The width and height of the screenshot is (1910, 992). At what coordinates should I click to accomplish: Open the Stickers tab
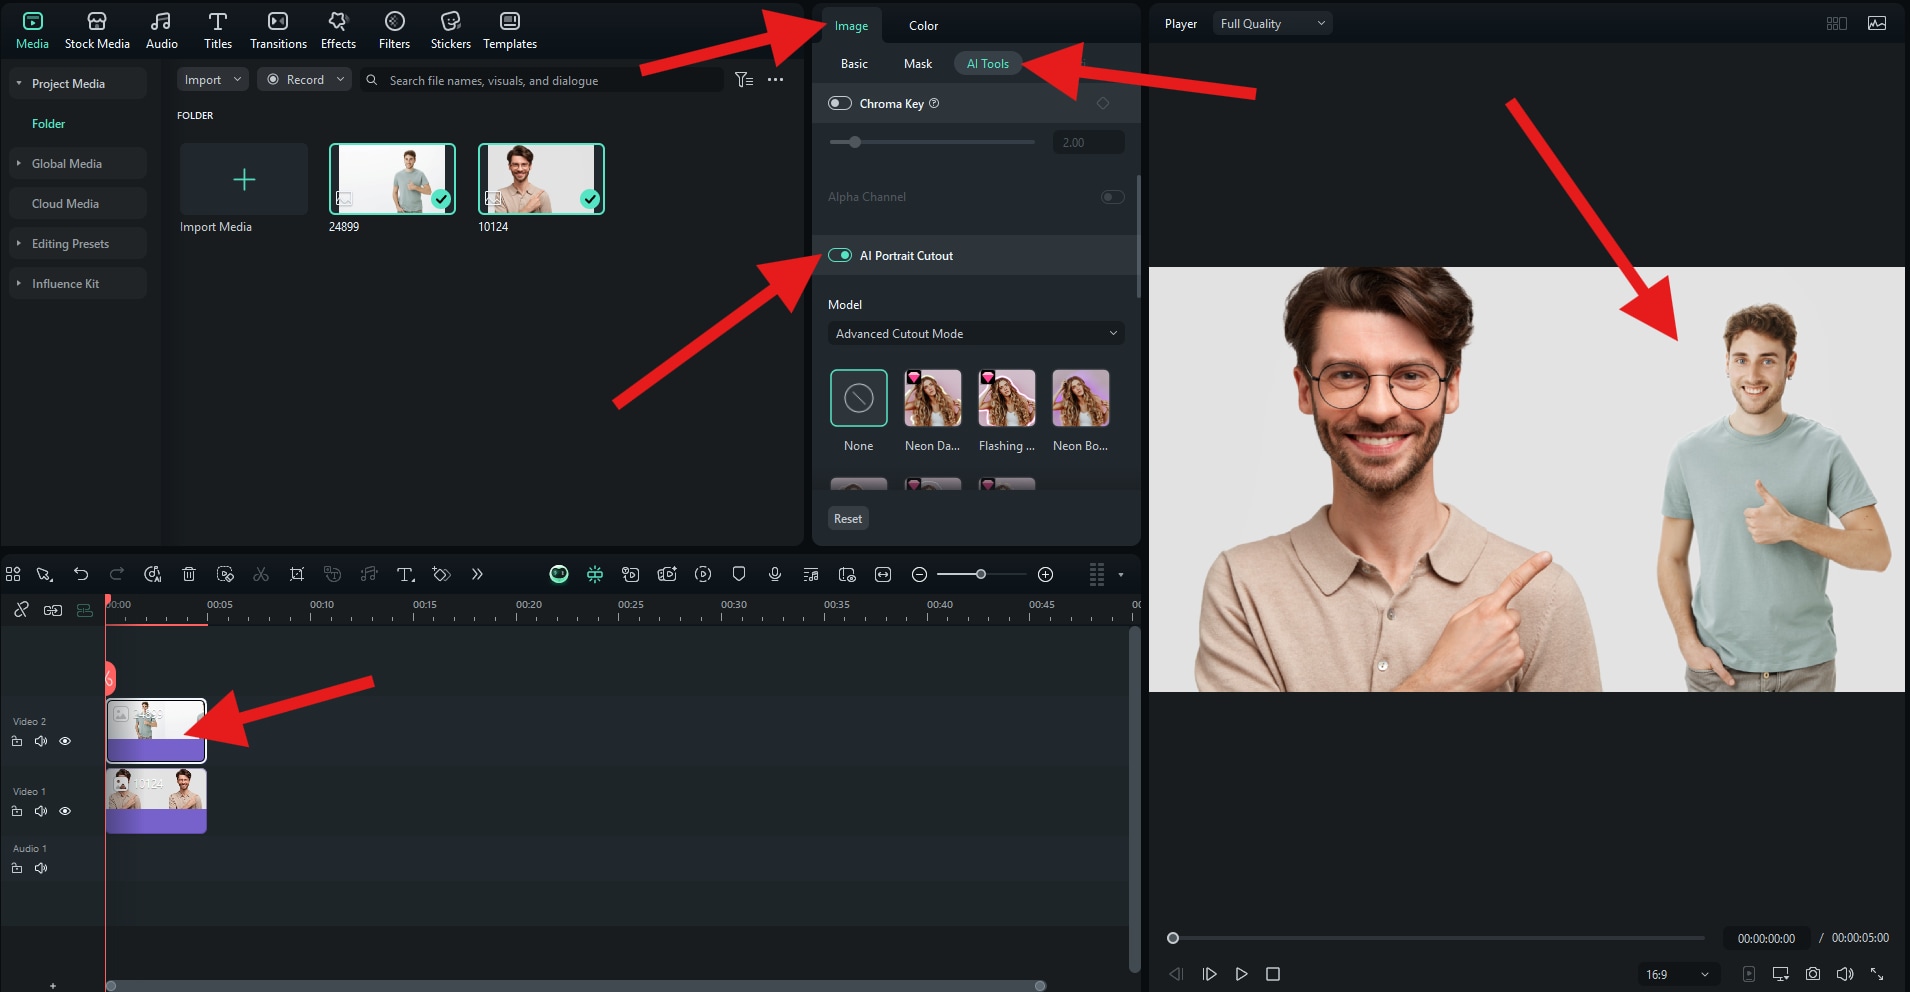(450, 30)
